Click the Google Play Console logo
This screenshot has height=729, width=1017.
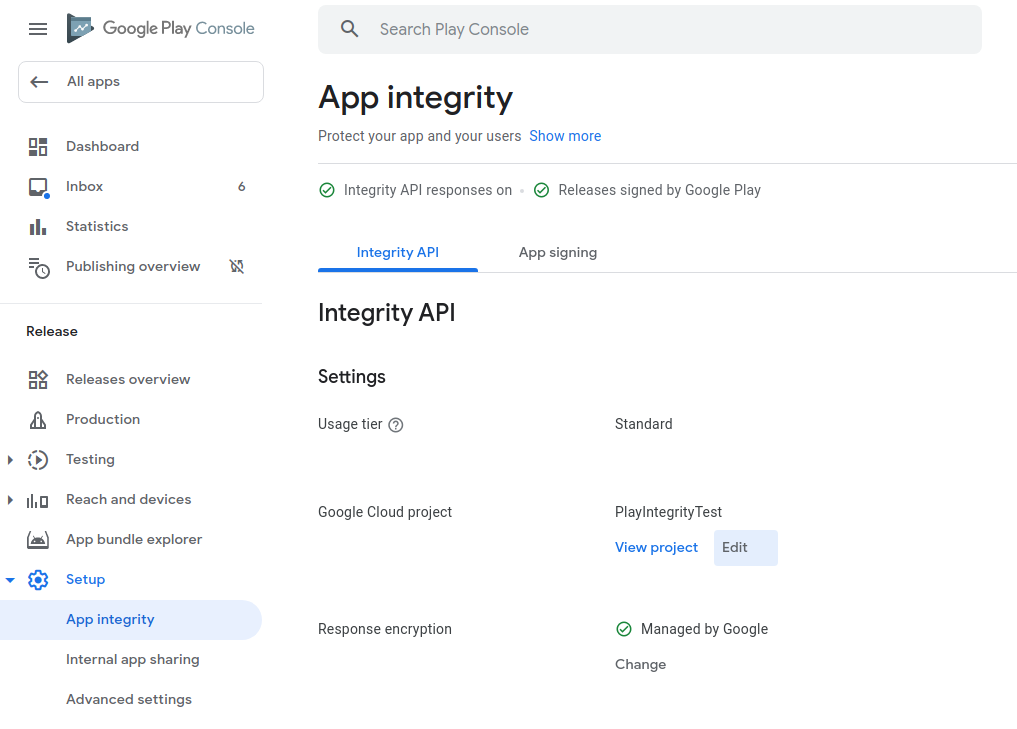click(160, 29)
